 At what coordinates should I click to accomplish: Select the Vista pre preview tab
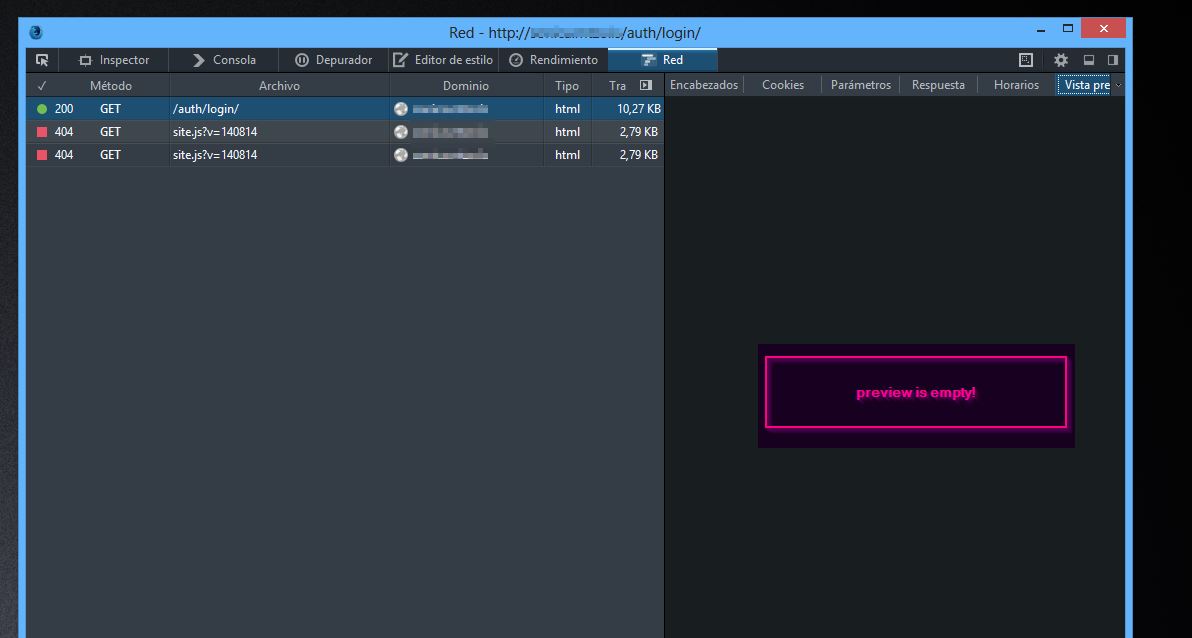click(x=1085, y=85)
